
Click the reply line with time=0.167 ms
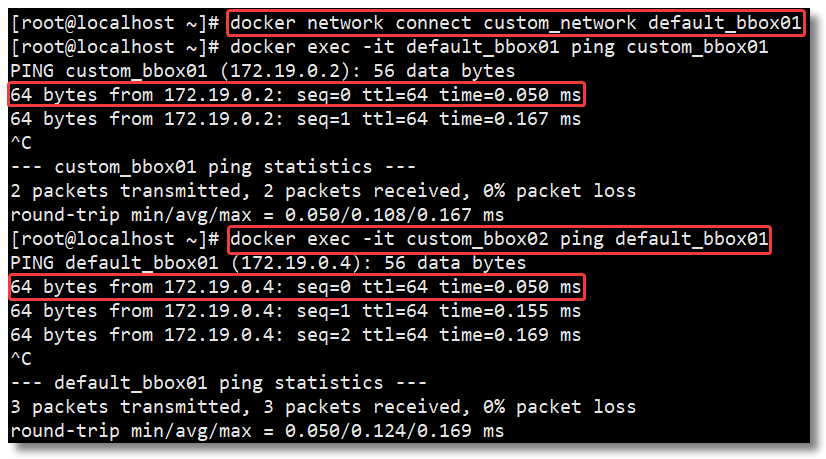296,119
